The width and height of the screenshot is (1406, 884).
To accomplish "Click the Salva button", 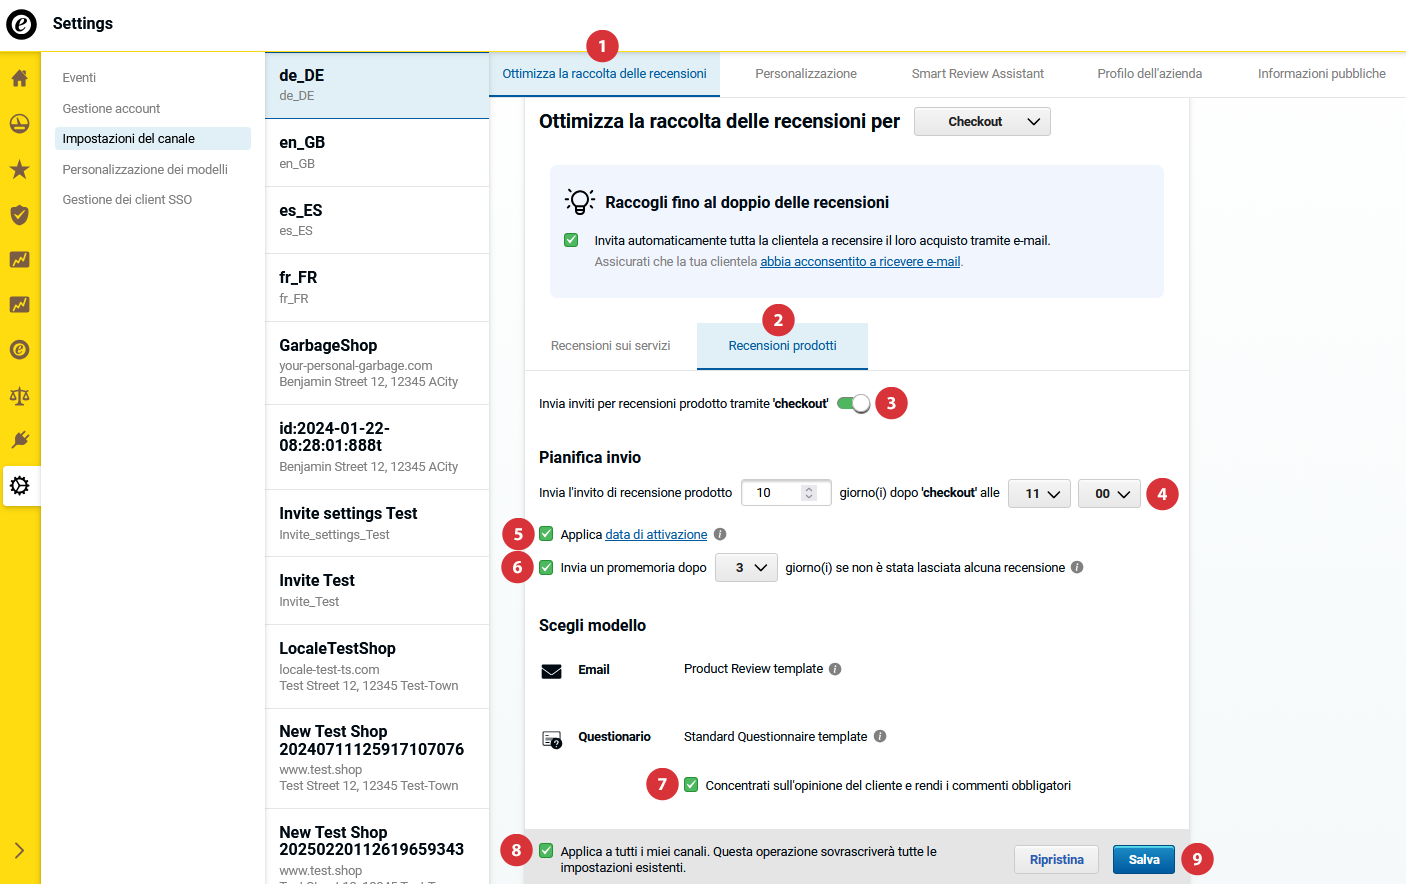I will click(x=1143, y=860).
